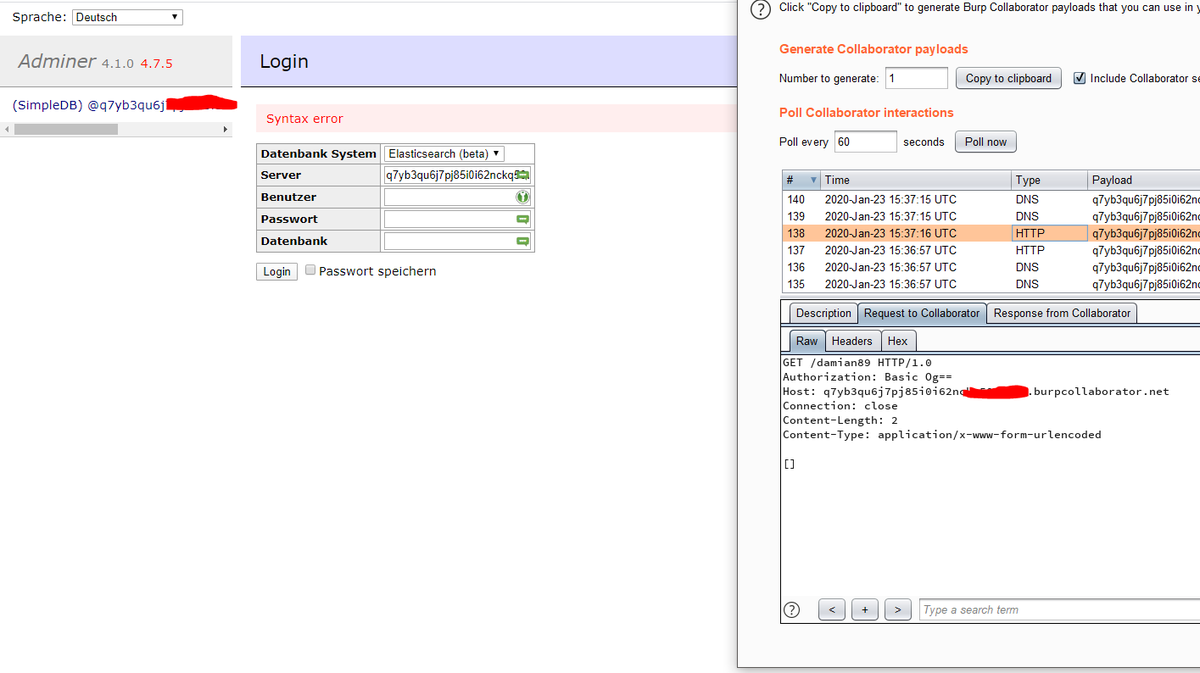Click the Adminer logo link
This screenshot has width=1200, height=673.
point(57,61)
